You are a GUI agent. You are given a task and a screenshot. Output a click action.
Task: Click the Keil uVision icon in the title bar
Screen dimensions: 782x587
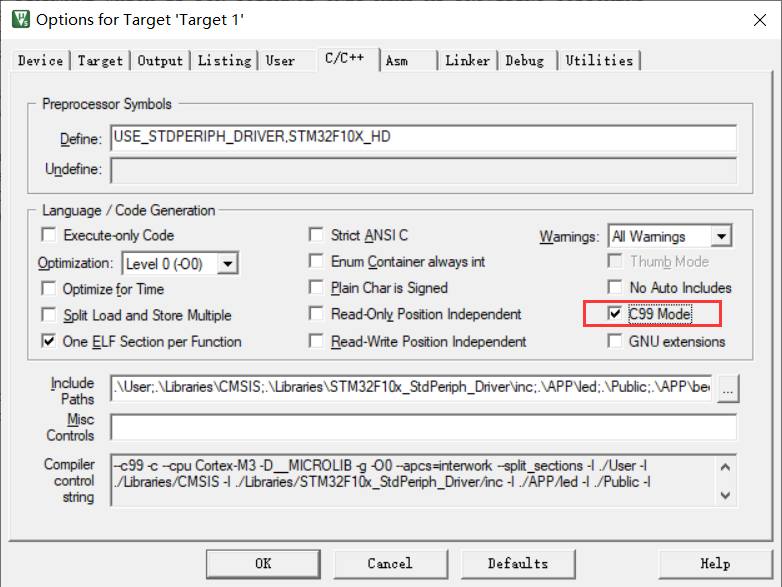20,19
